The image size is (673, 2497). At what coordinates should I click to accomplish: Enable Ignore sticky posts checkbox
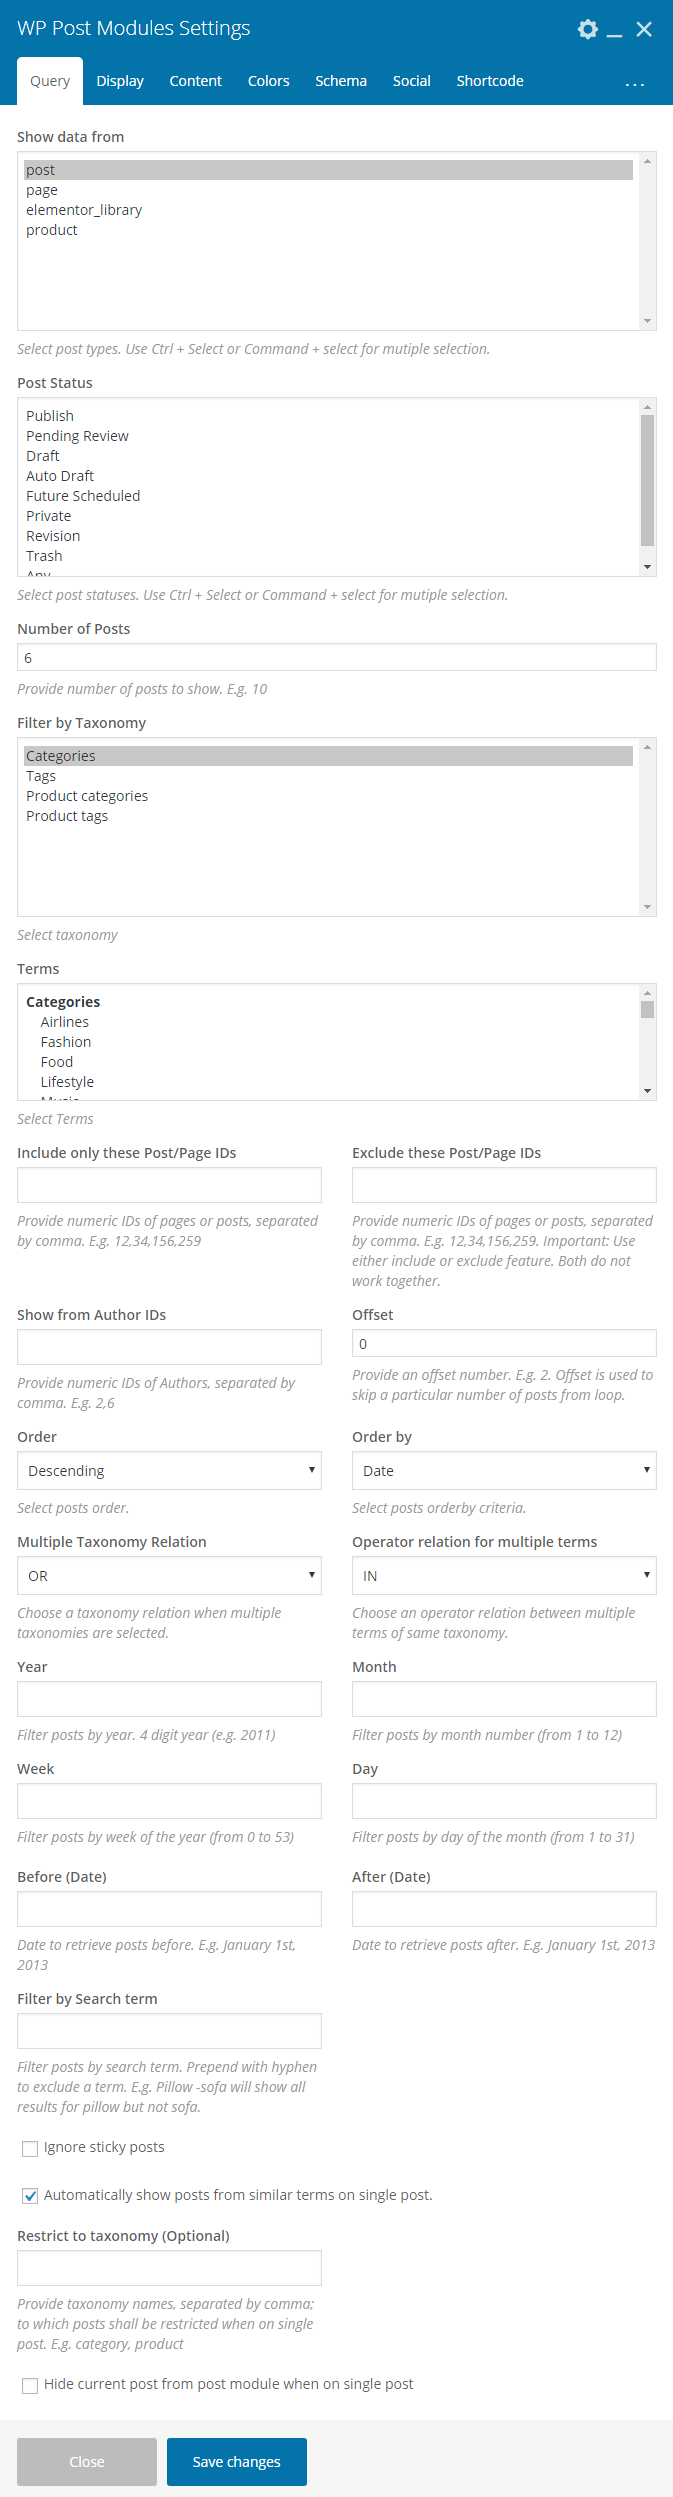click(x=30, y=2148)
